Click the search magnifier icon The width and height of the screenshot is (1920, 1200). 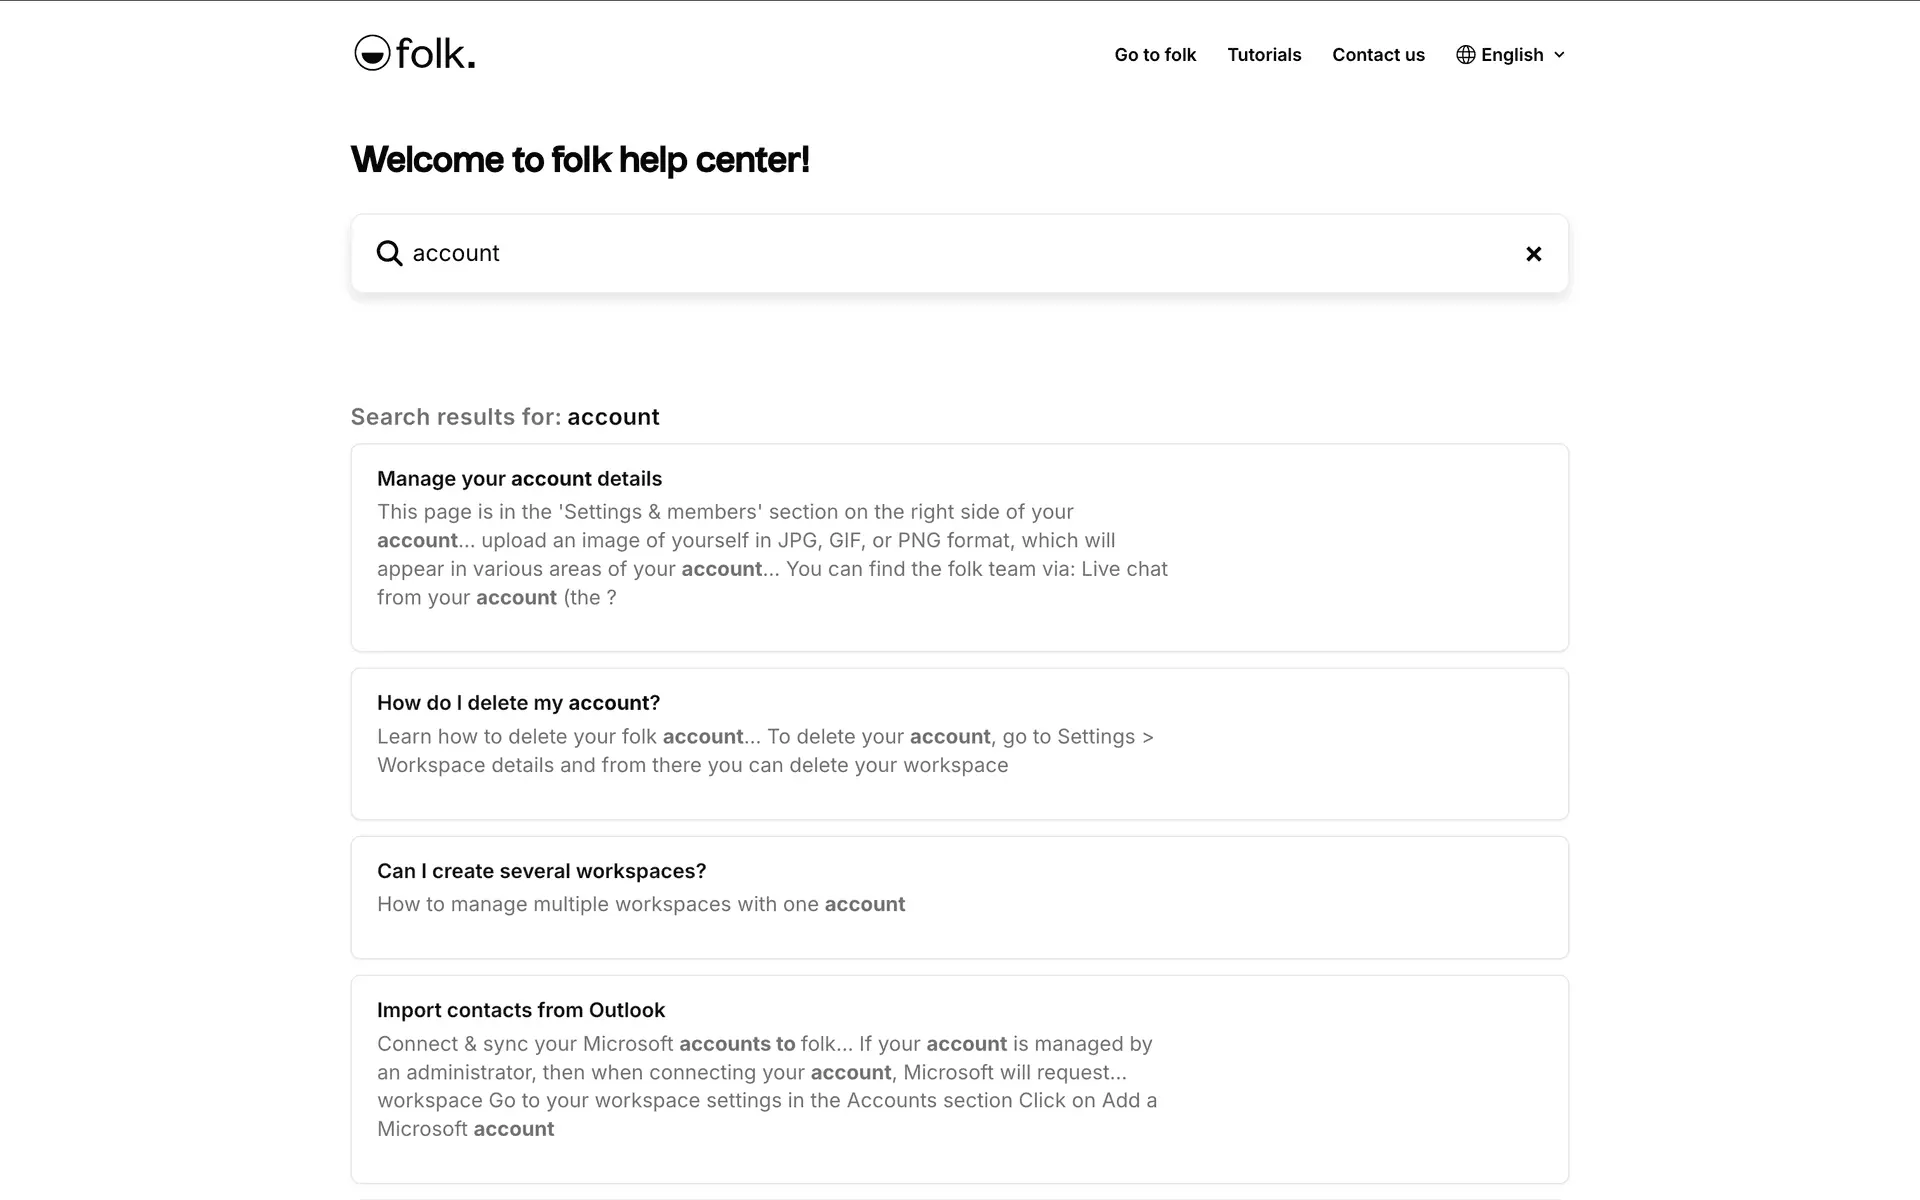389,254
